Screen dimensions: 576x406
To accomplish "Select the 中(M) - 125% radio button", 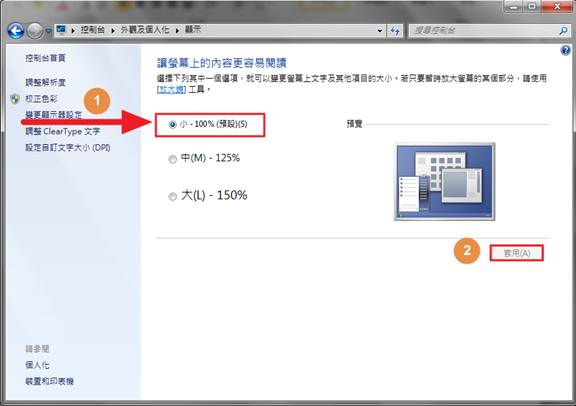I will tap(172, 159).
